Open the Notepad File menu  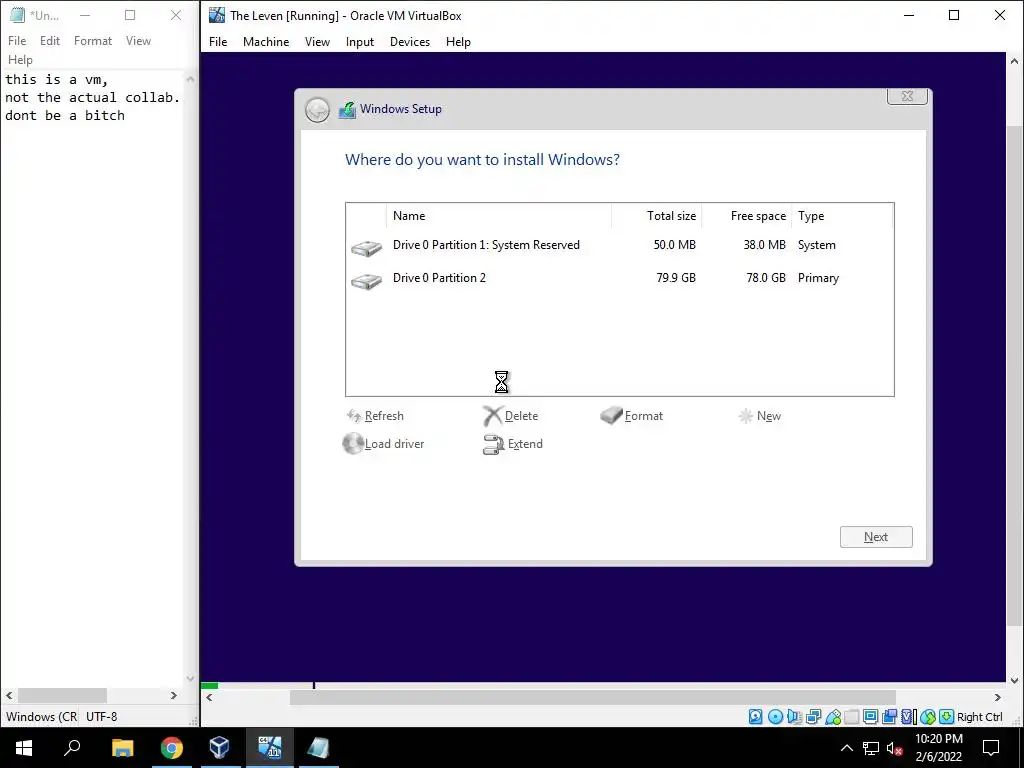click(17, 40)
